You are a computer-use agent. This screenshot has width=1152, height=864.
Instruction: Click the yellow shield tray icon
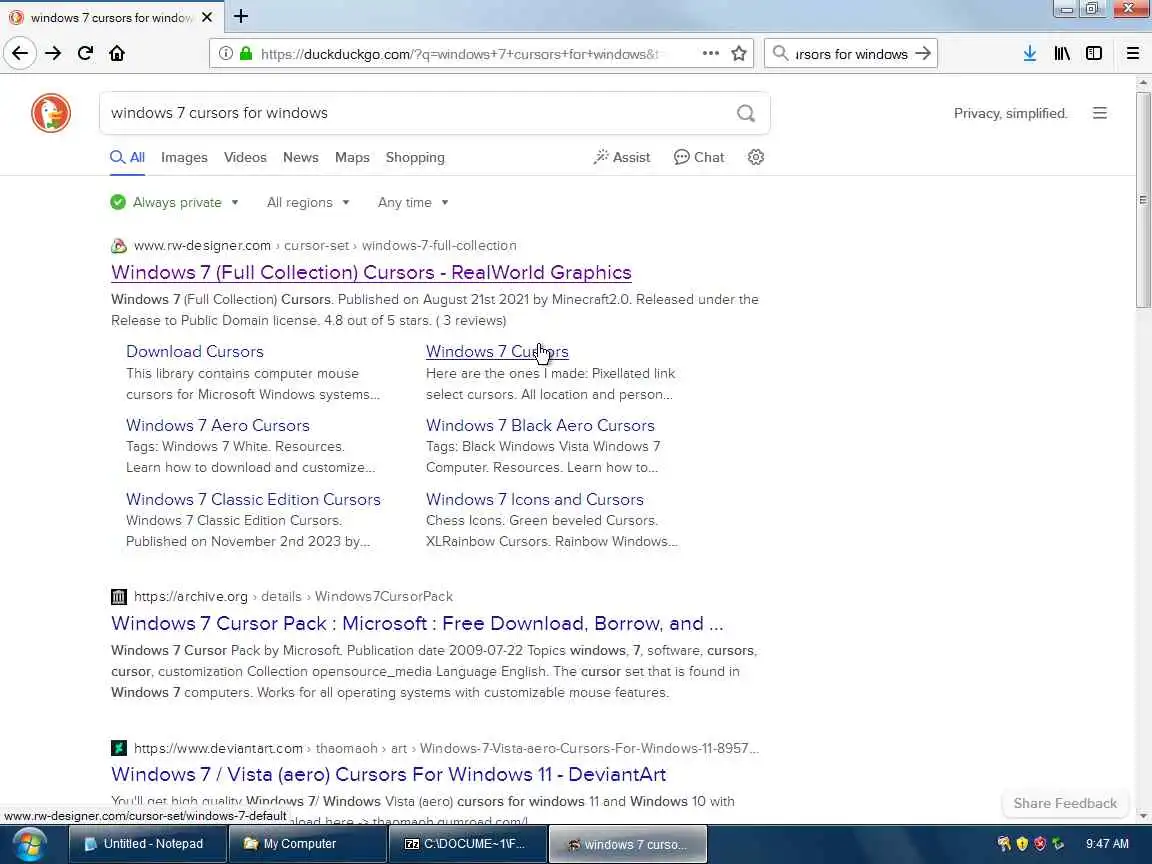click(1022, 843)
